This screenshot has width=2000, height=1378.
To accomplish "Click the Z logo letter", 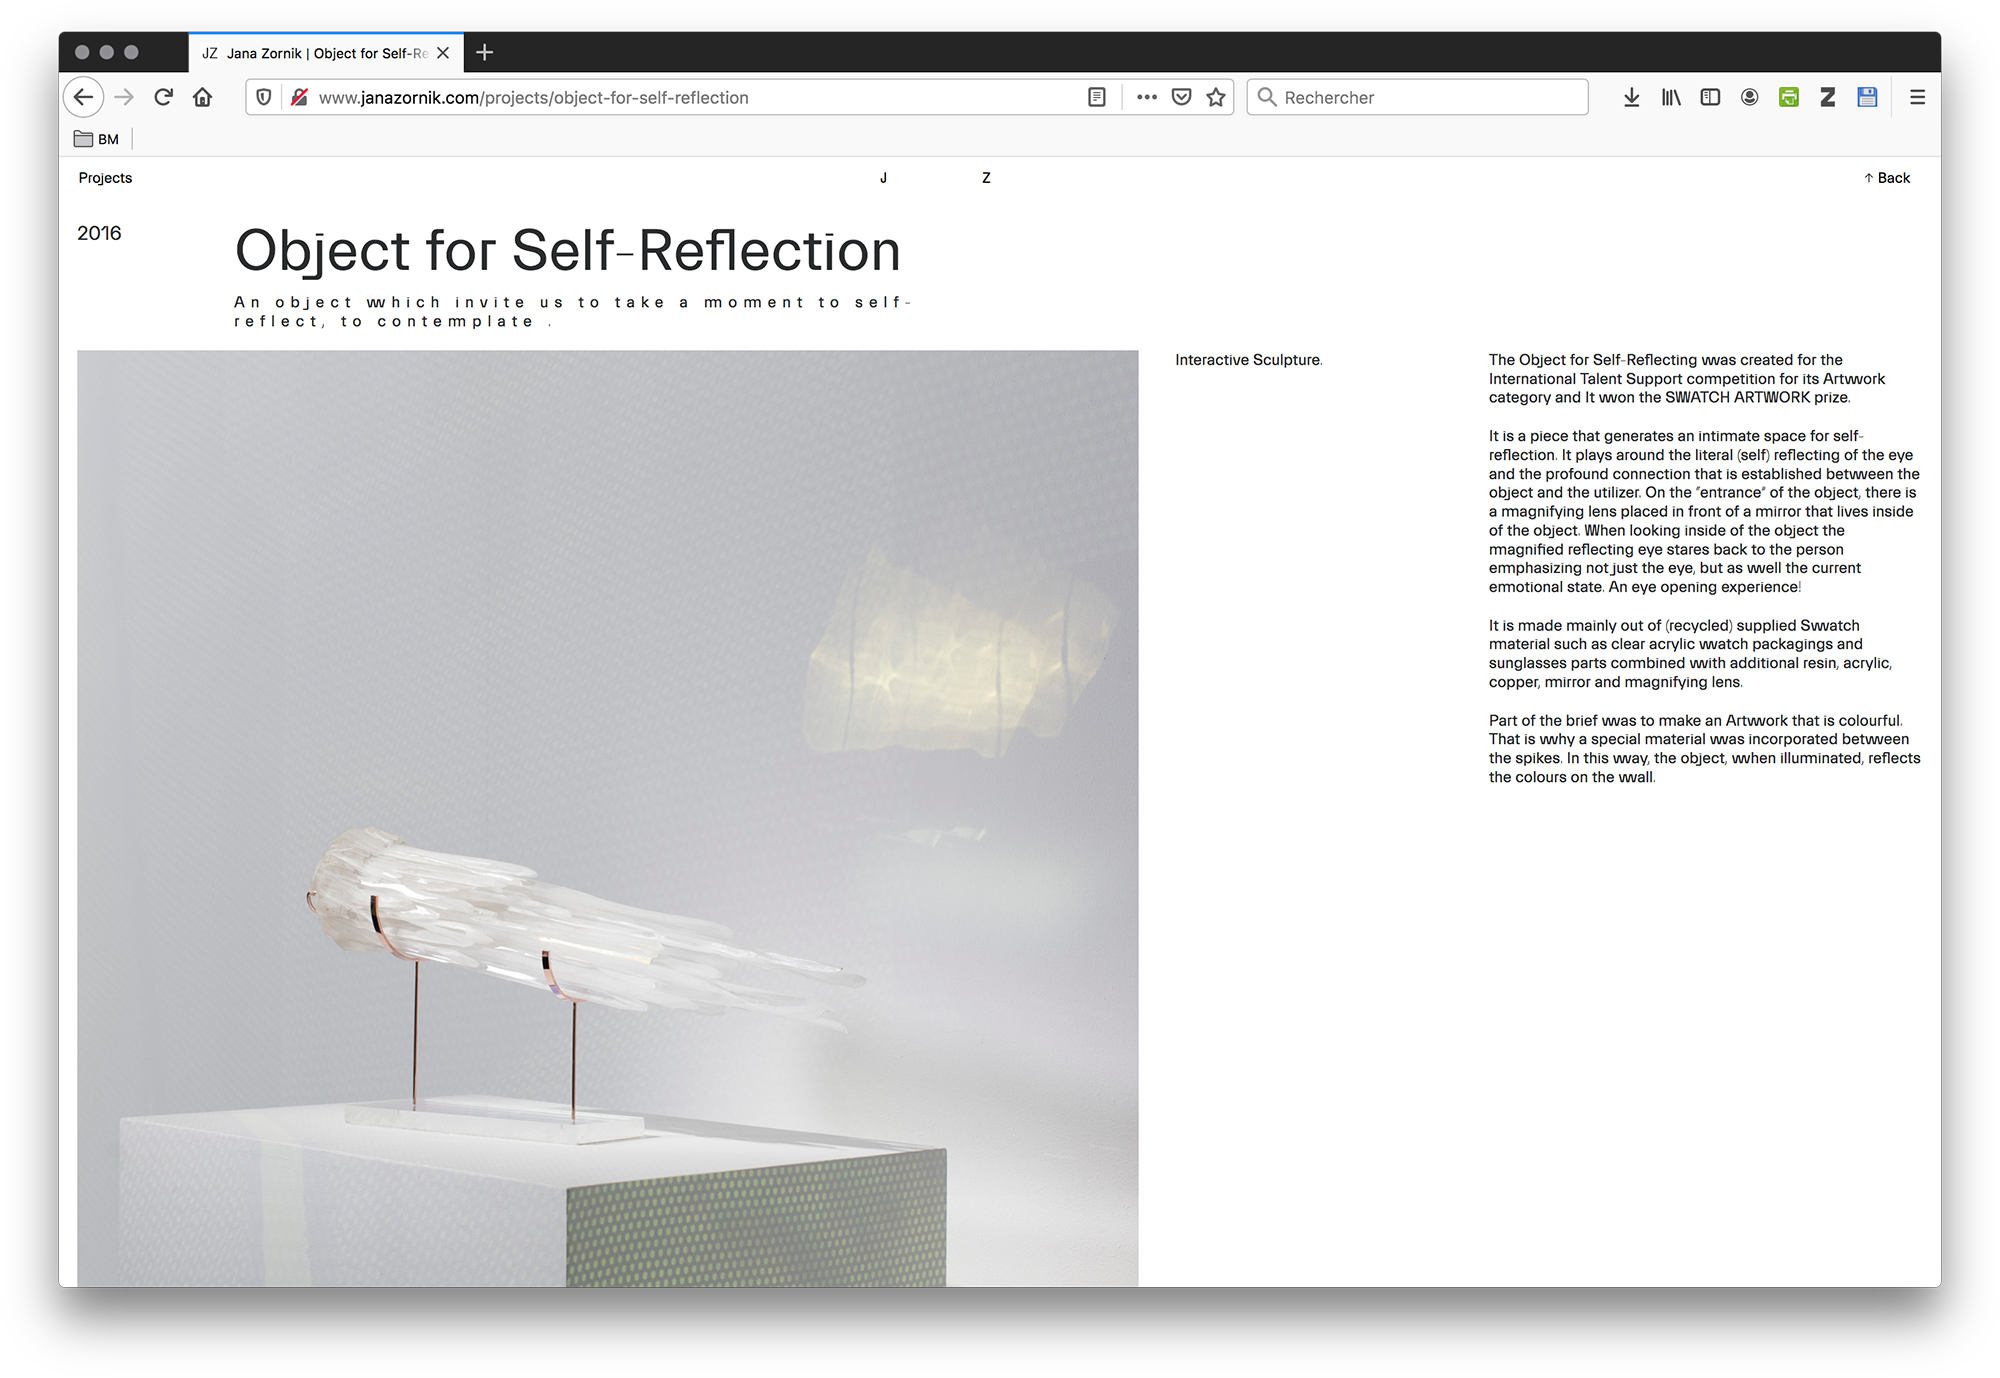I will click(986, 178).
